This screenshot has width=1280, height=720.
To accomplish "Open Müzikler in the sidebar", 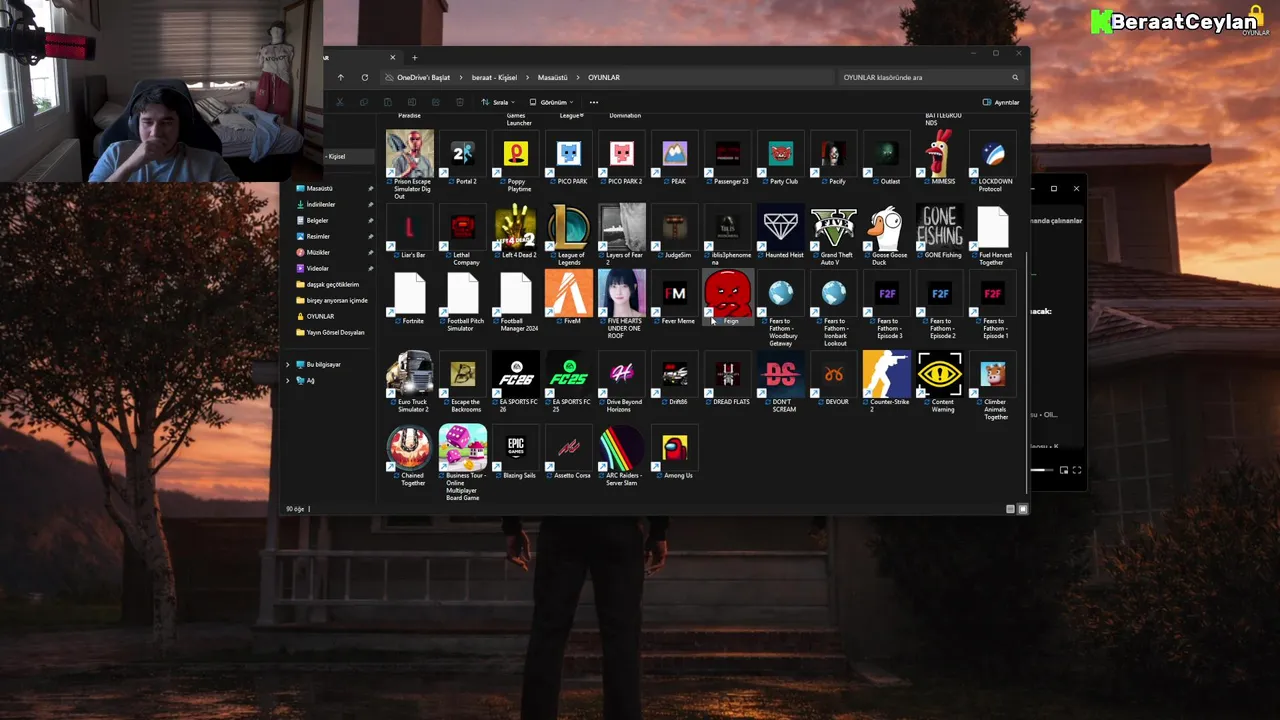I will (x=334, y=252).
